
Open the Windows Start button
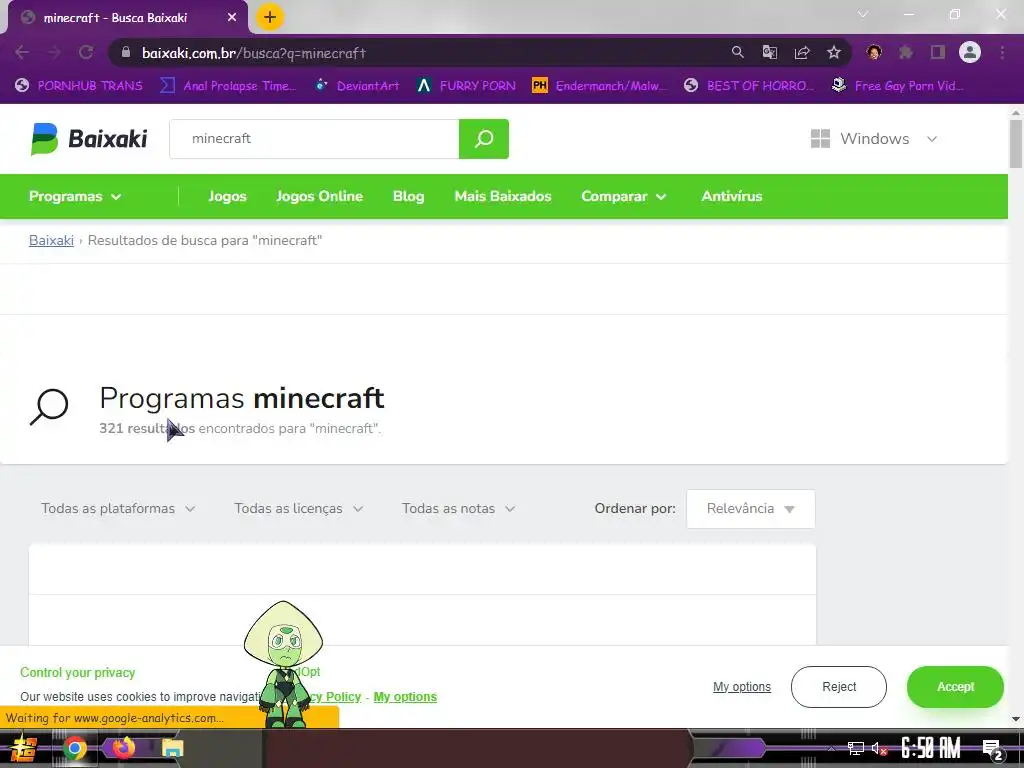point(24,748)
